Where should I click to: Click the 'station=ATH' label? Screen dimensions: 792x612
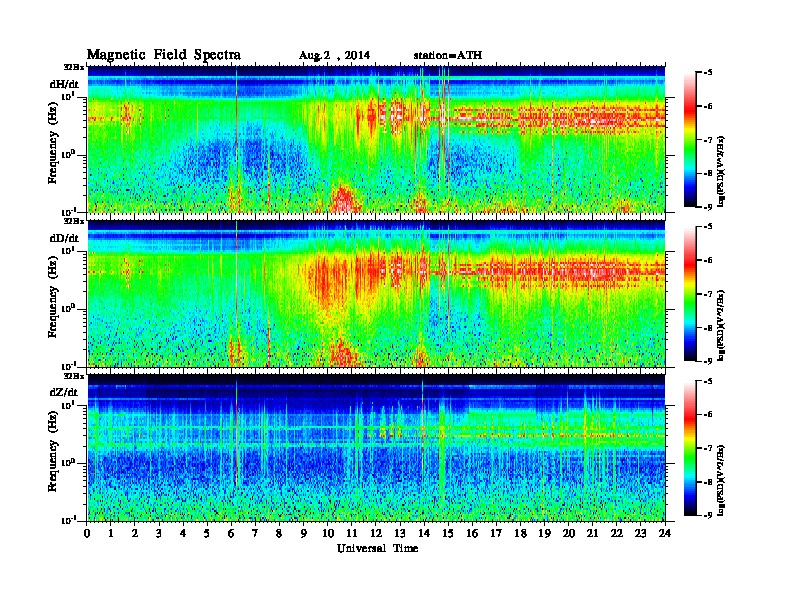[x=448, y=55]
